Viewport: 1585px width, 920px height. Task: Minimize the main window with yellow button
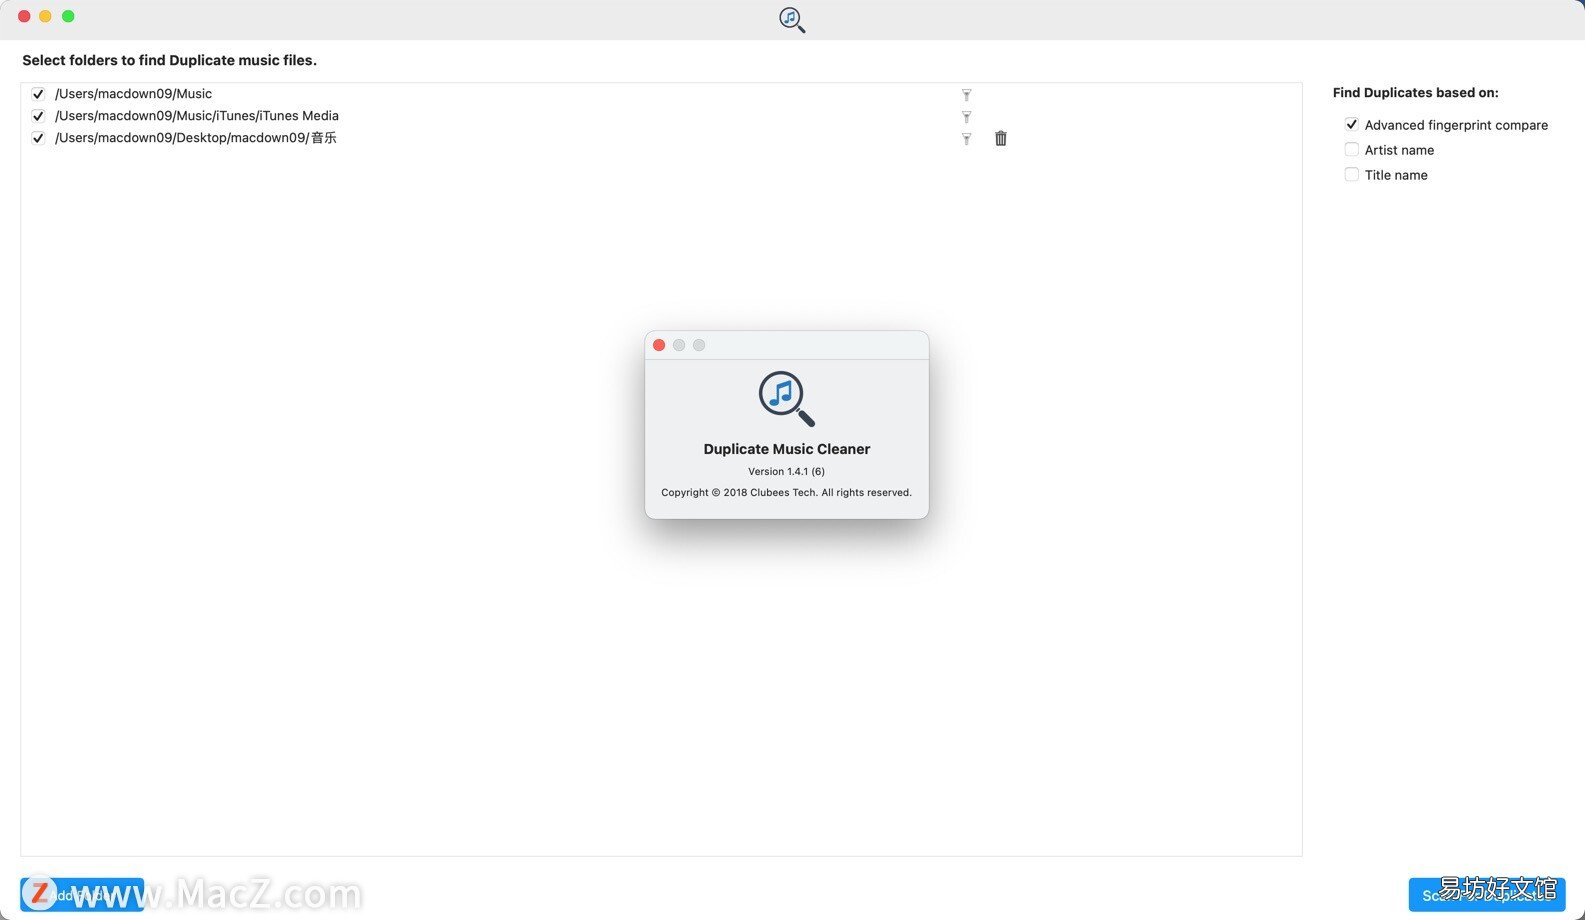pos(46,16)
